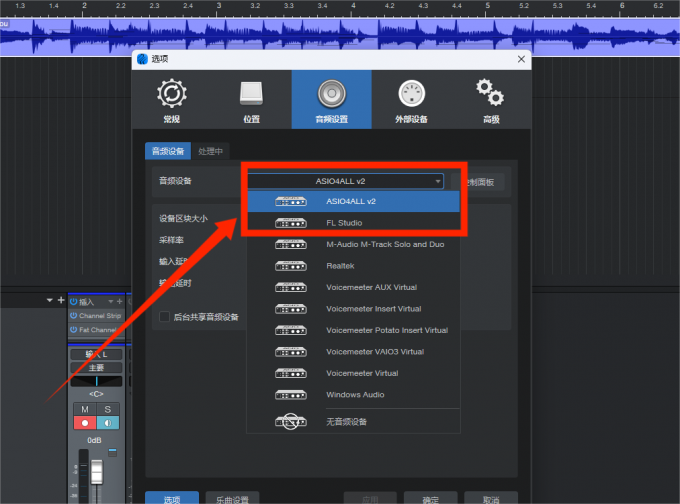
Task: Open the 位置 (Locations) settings icon
Action: (x=251, y=101)
